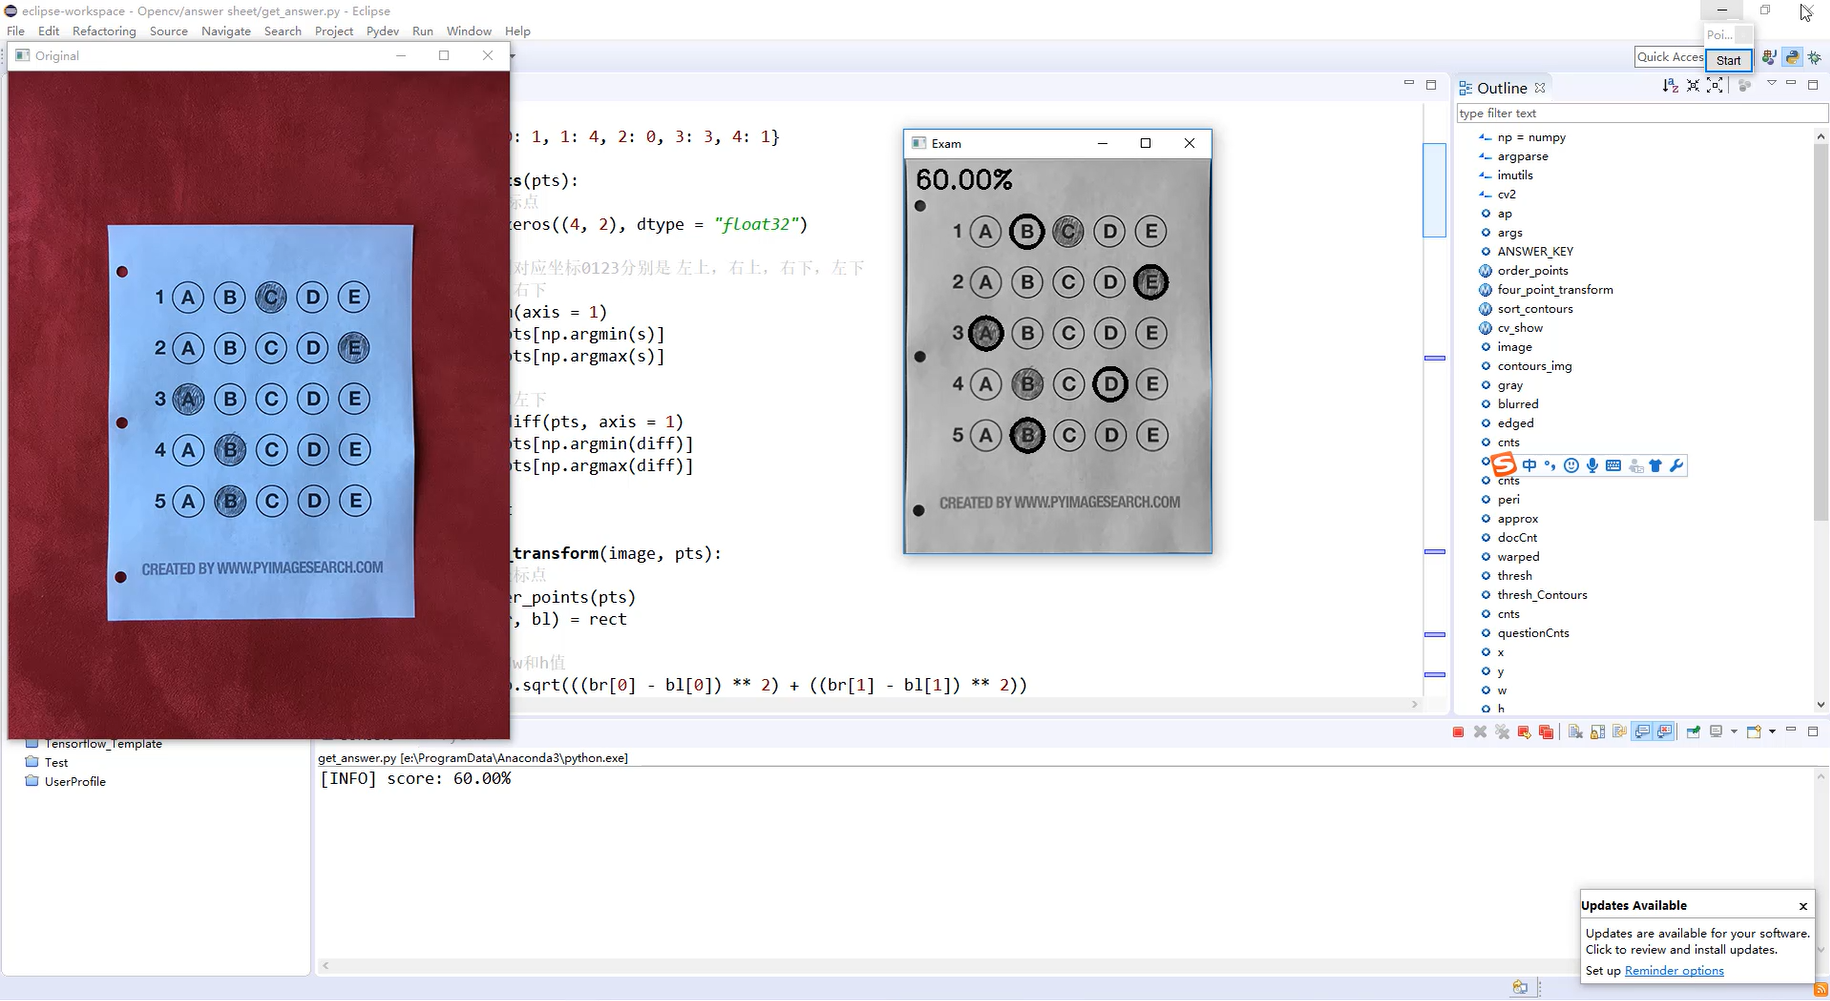This screenshot has width=1830, height=1001.
Task: Open the Reminder options link
Action: pos(1674,970)
